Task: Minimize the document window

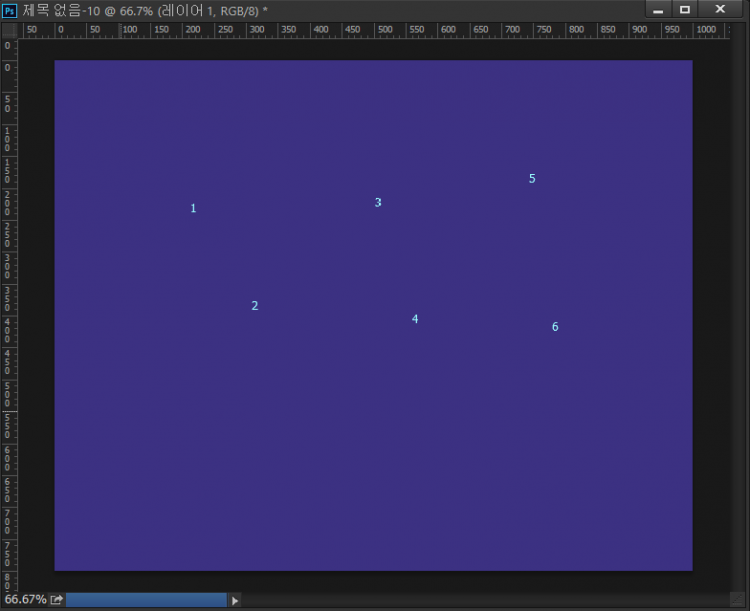Action: 658,10
